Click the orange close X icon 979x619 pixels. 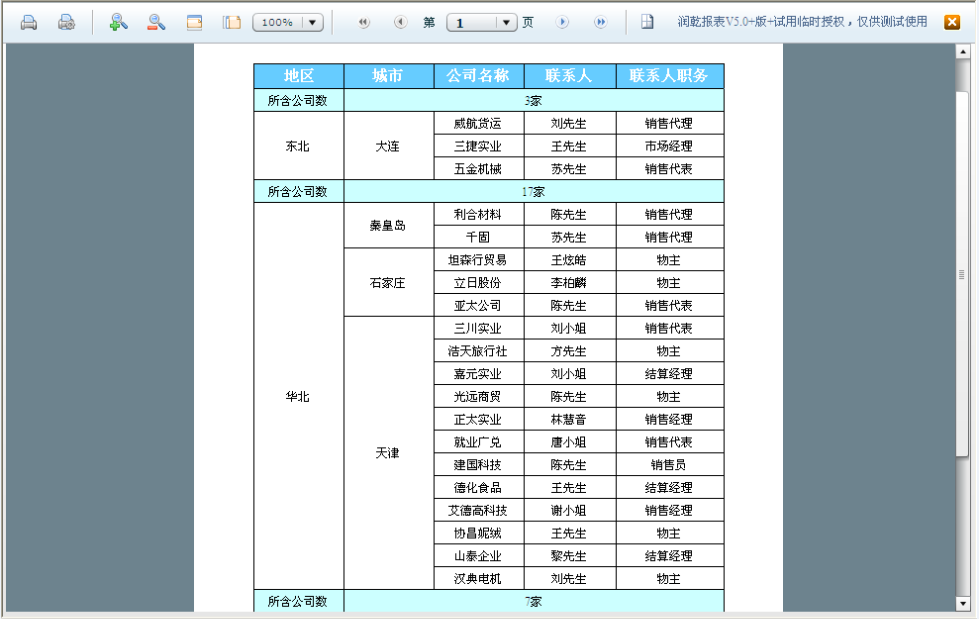tap(952, 22)
